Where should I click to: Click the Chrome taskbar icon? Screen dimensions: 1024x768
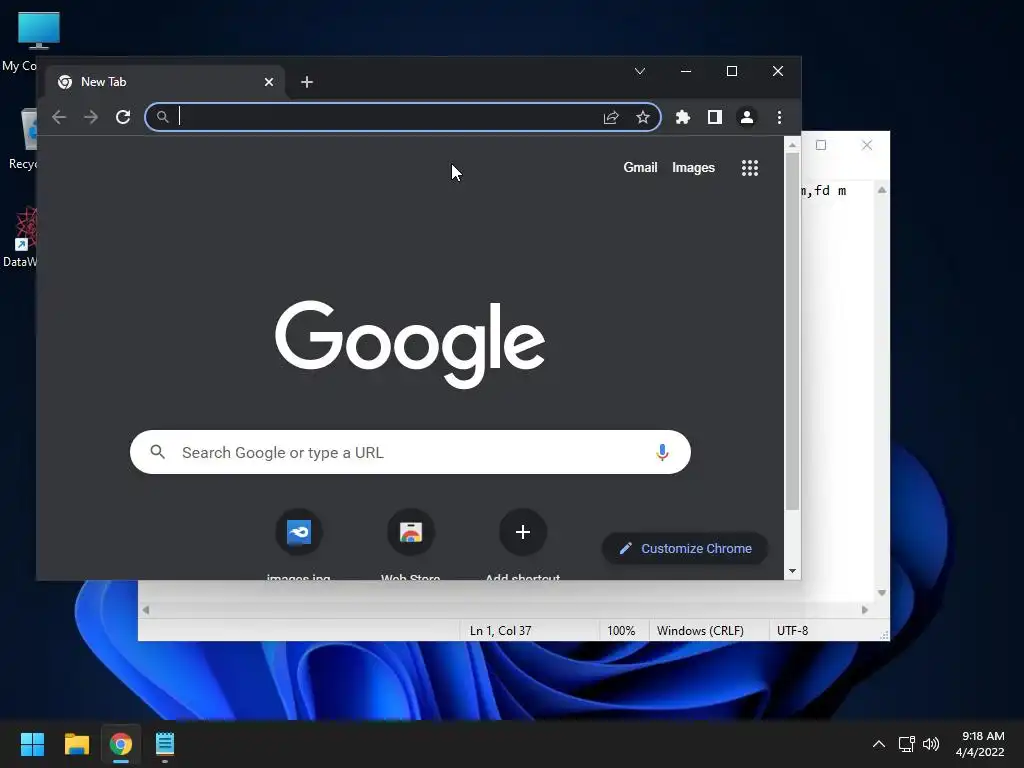point(121,744)
